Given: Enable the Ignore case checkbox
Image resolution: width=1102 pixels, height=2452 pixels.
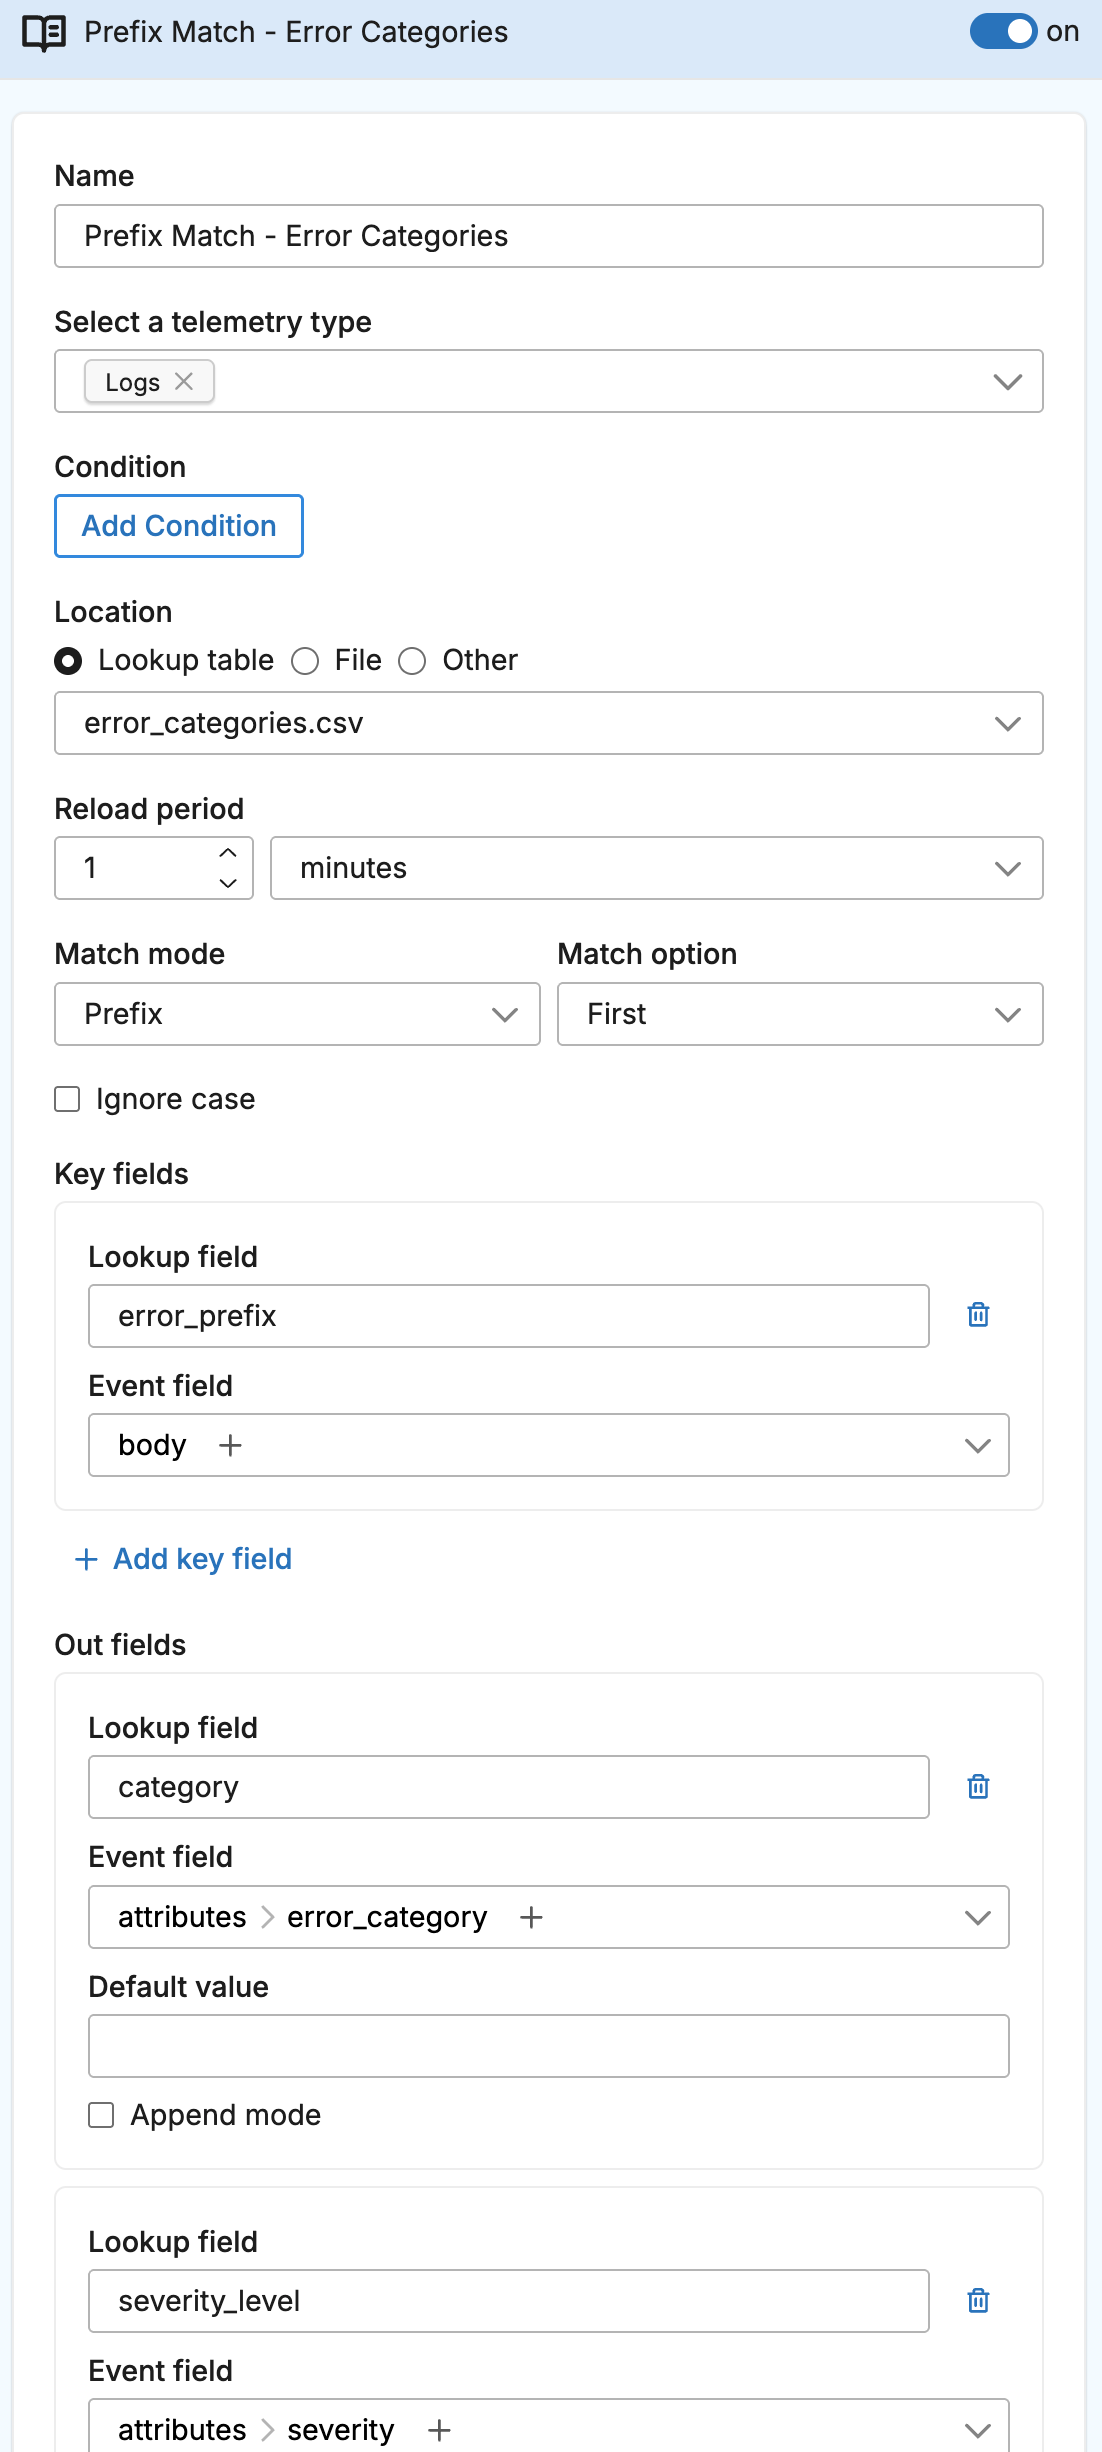Looking at the screenshot, I should (x=68, y=1099).
